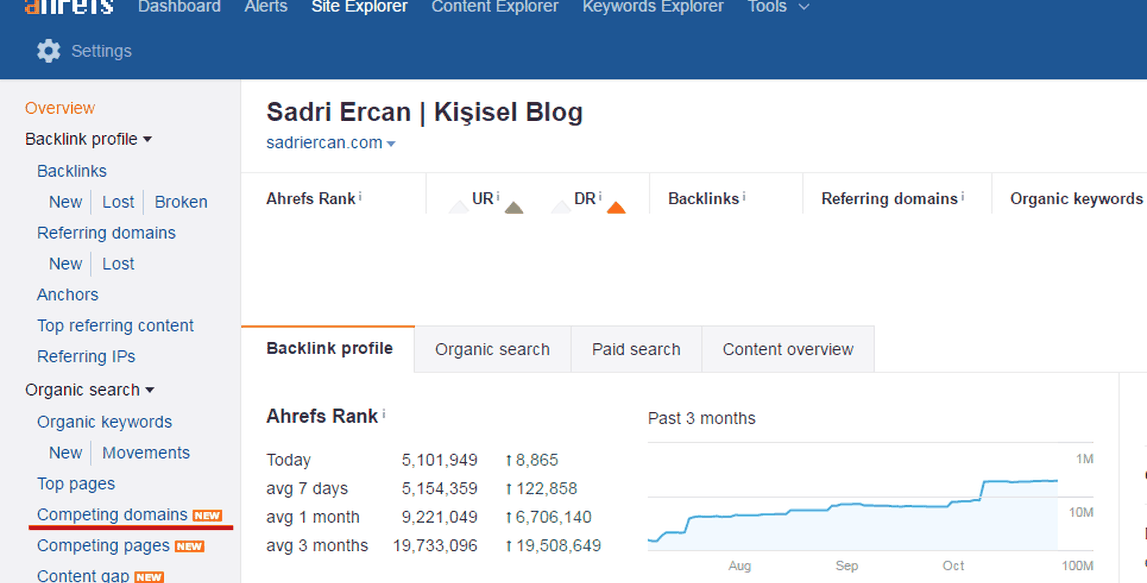This screenshot has height=583, width=1147.
Task: Open the sadriercan.com domain dropdown
Action: point(331,143)
